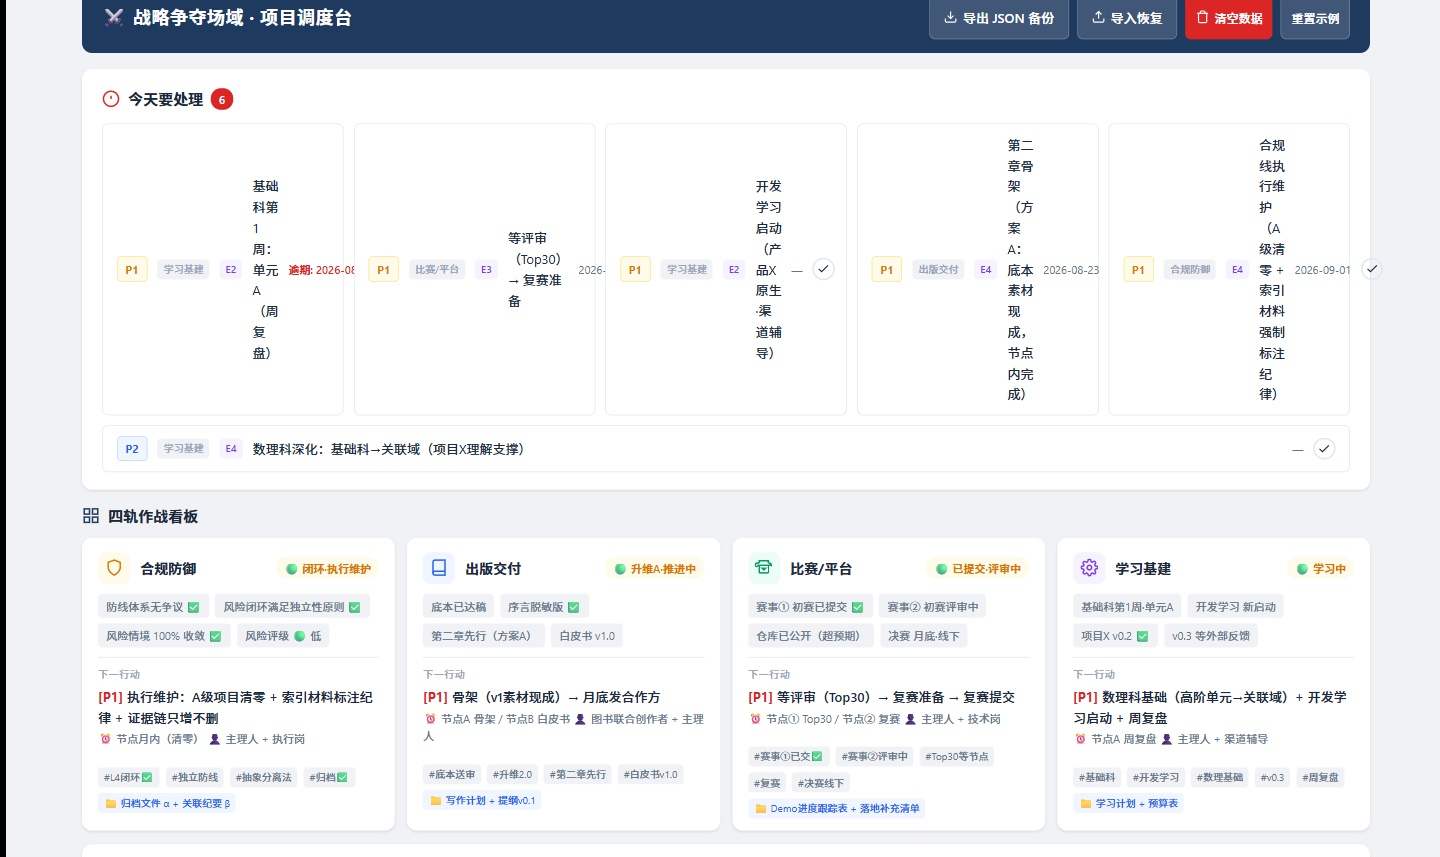1440x857 pixels.
Task: Click alarm icon before 节点① Top30
Action: [x=755, y=719]
